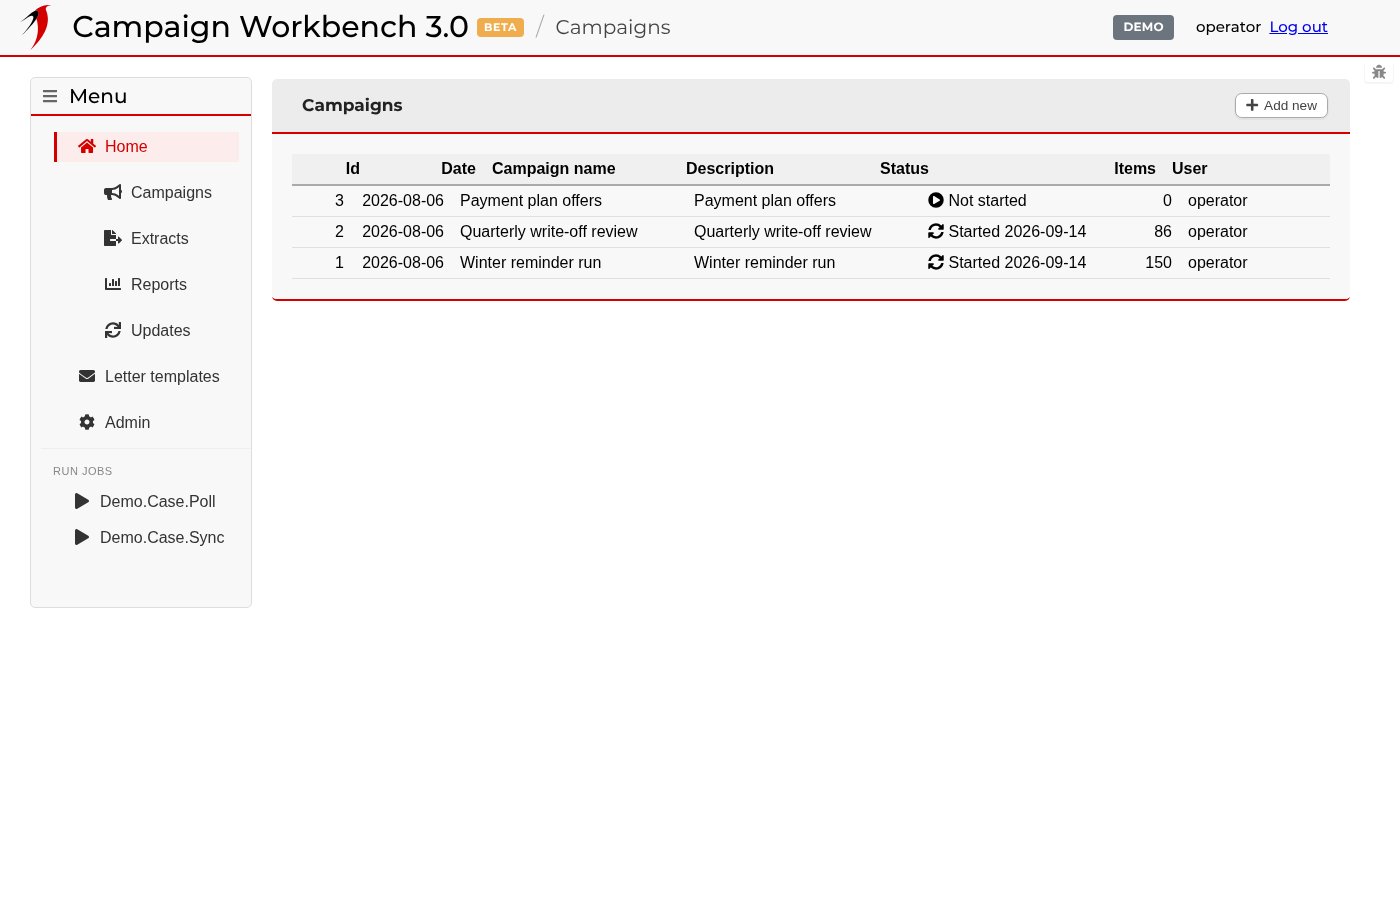Click the items value 86
This screenshot has width=1400, height=900.
point(1163,231)
